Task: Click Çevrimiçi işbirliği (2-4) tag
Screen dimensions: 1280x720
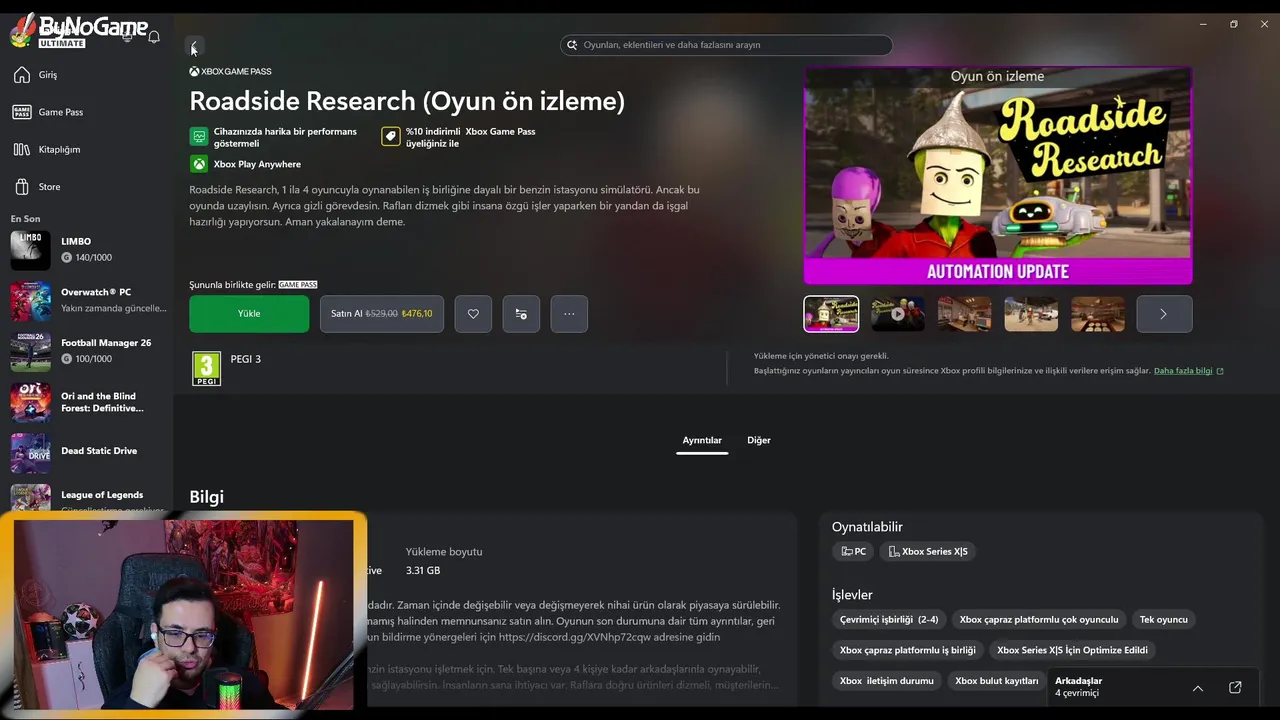Action: 889,619
